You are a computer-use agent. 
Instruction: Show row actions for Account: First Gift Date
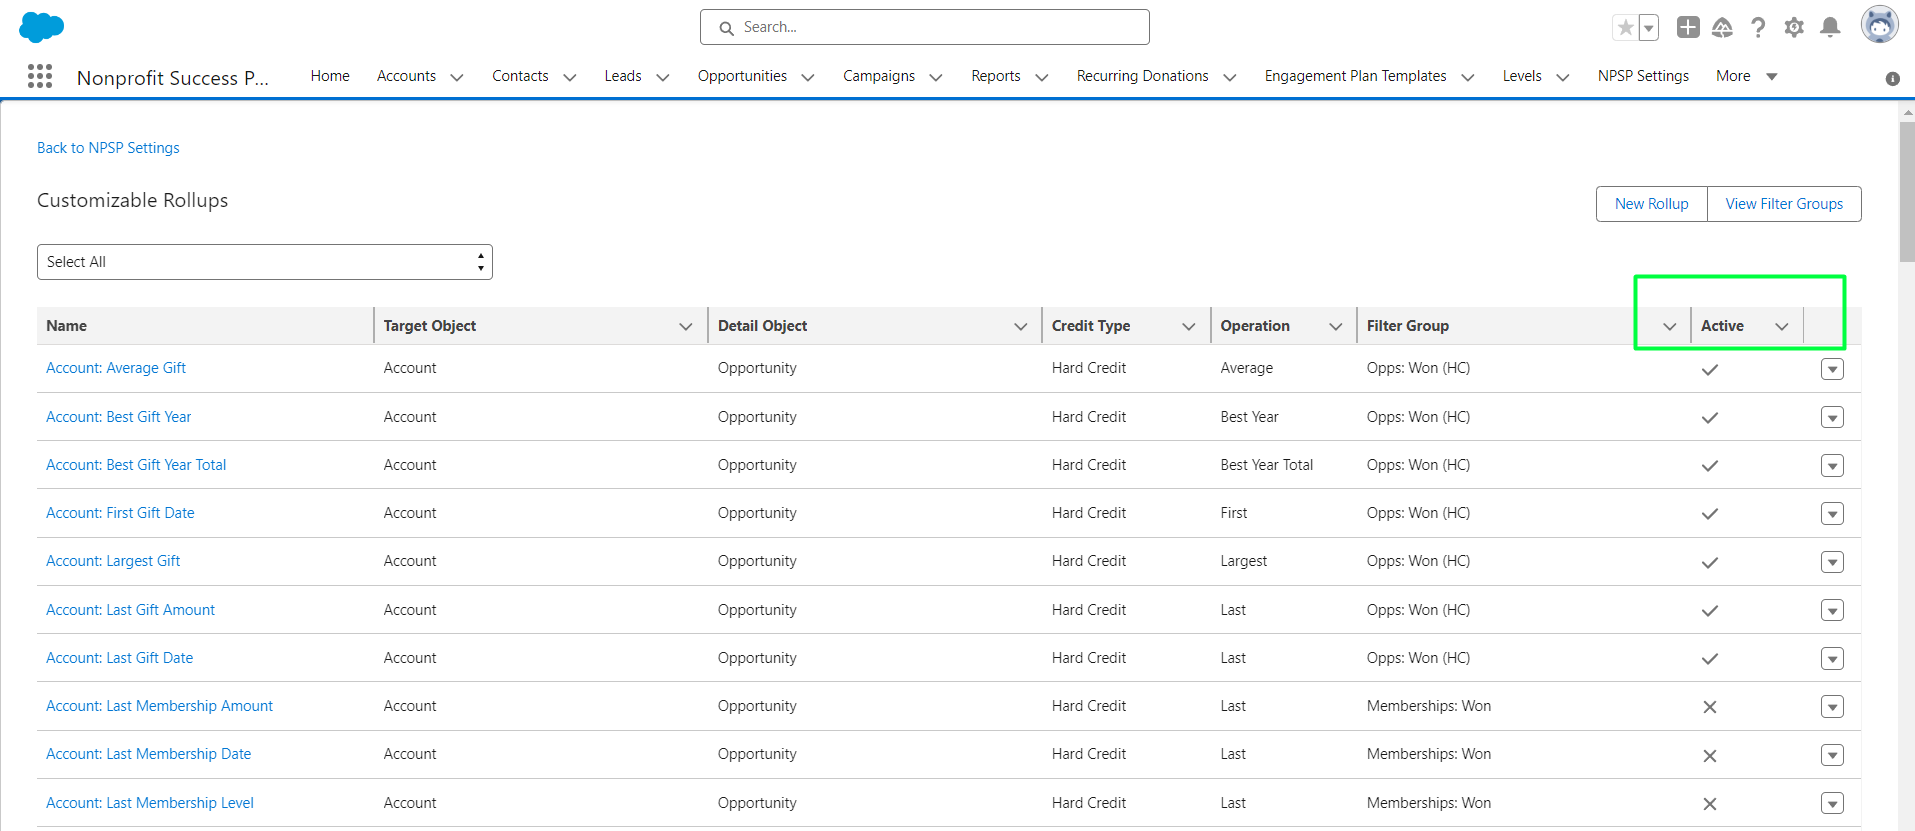pos(1832,514)
